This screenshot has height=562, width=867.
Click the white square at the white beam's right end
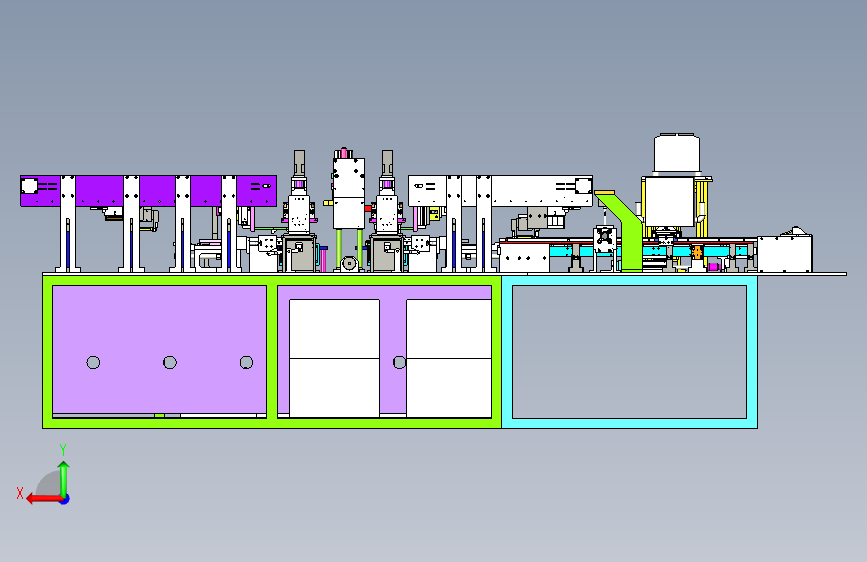click(x=583, y=185)
